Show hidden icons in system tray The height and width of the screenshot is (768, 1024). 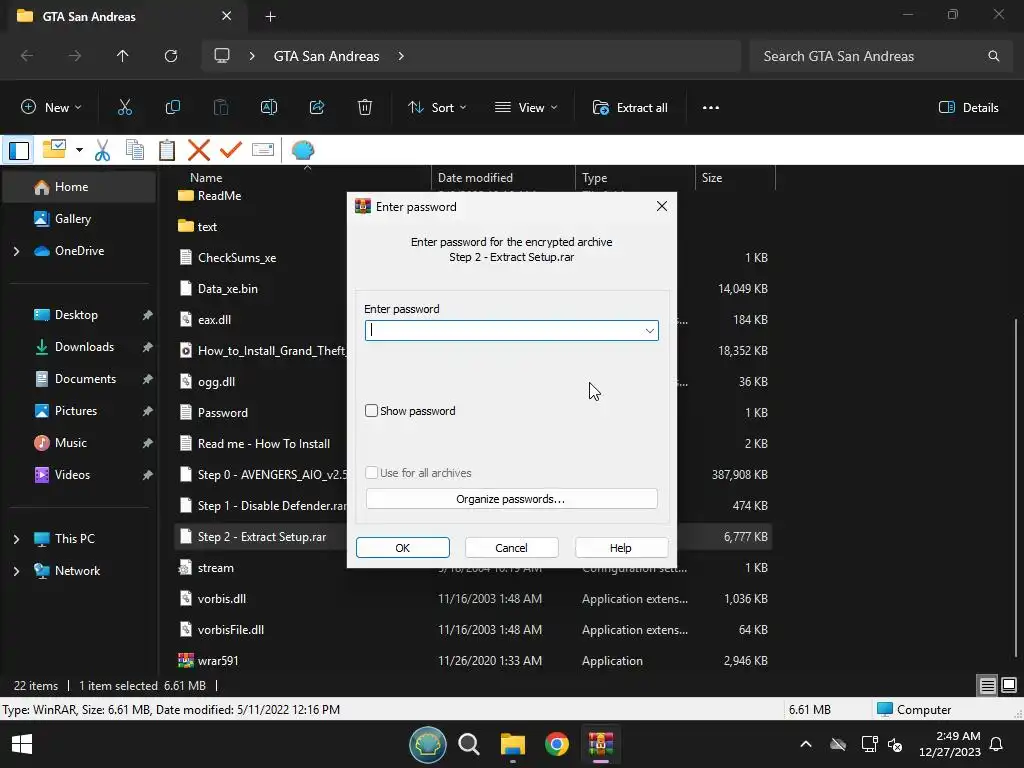coord(806,744)
